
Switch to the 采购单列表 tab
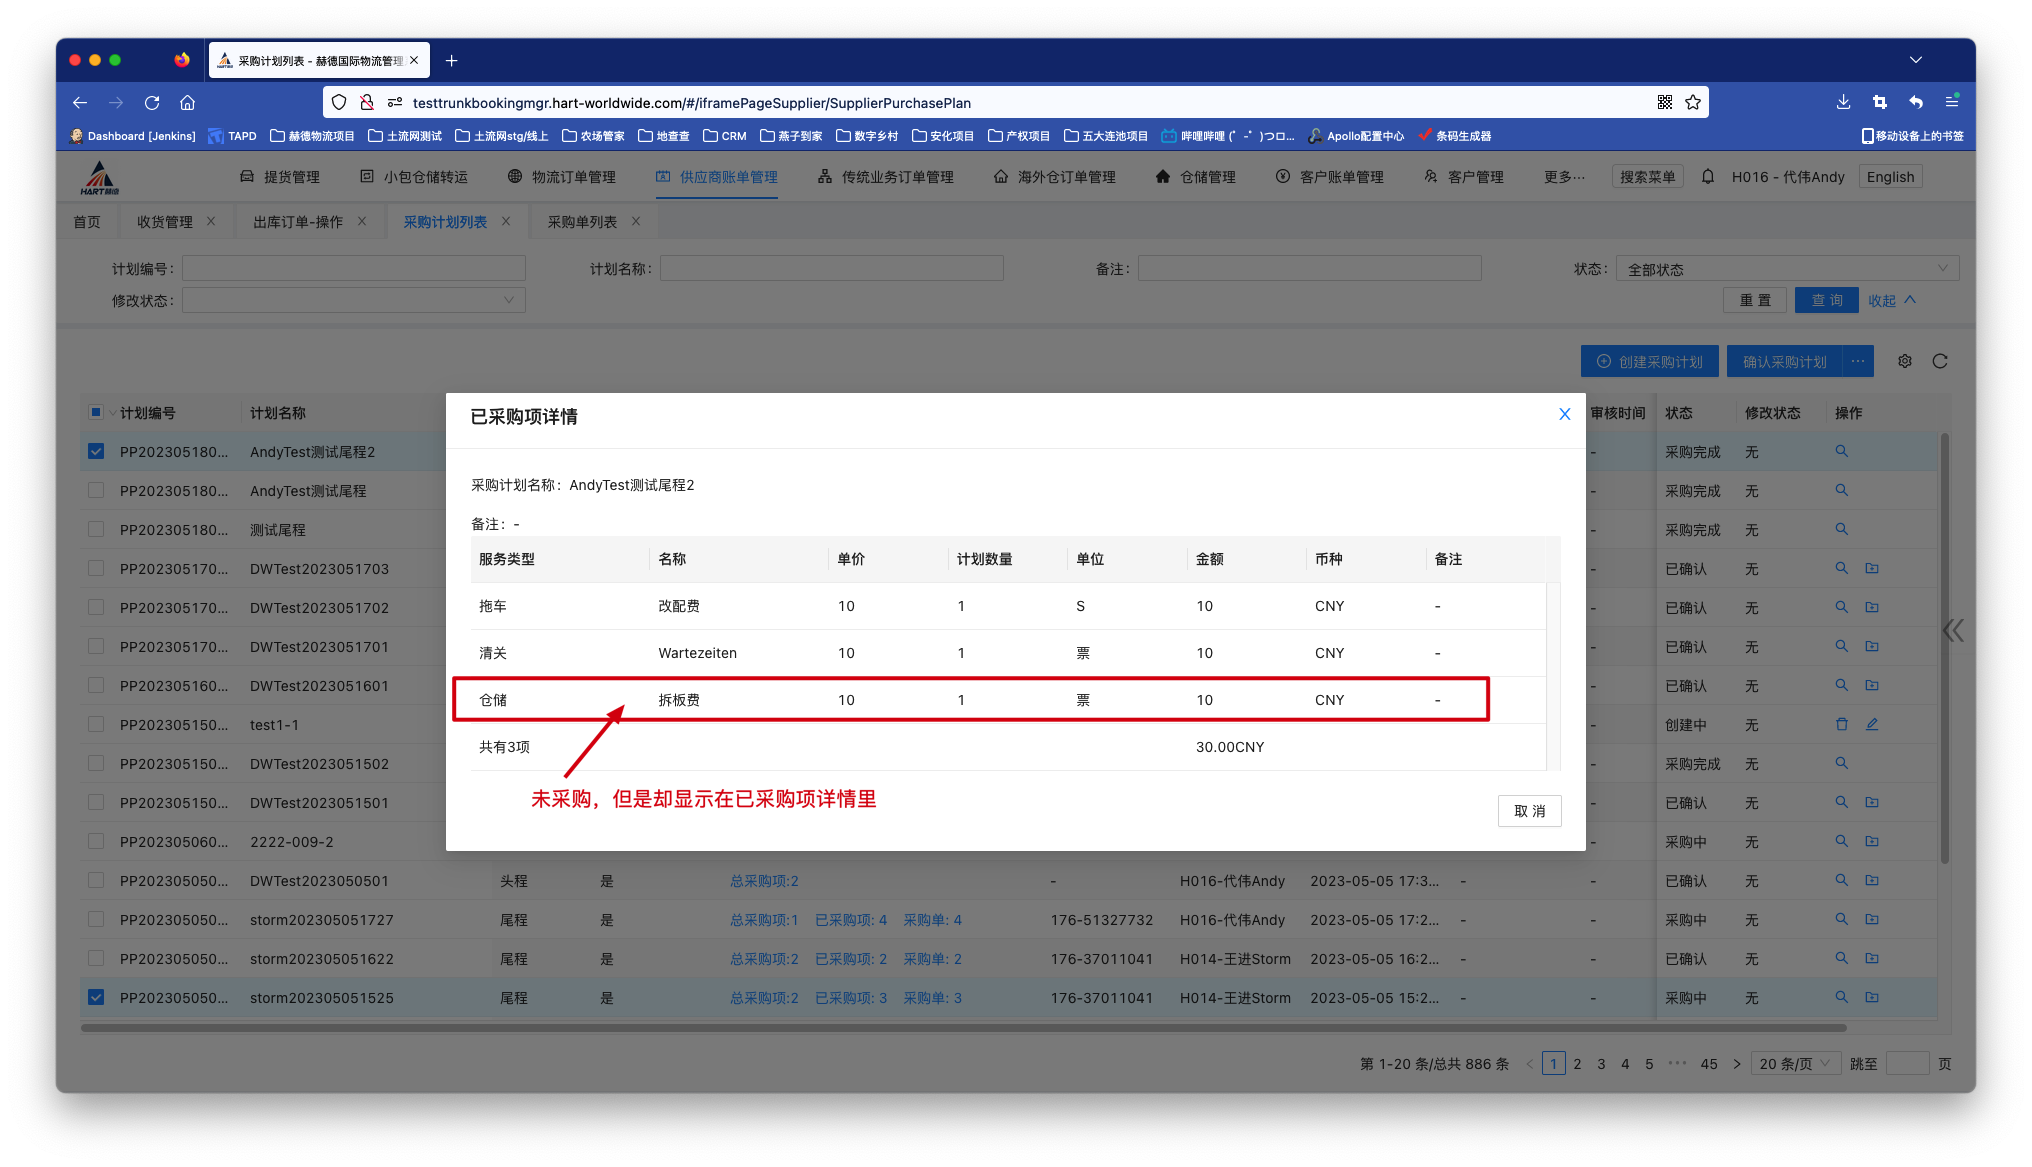pyautogui.click(x=582, y=222)
